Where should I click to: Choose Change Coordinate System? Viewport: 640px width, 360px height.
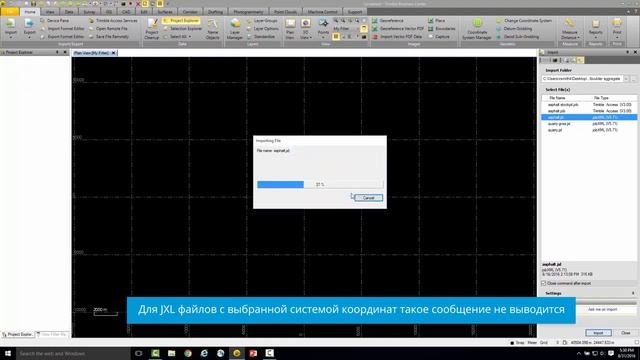coord(524,20)
